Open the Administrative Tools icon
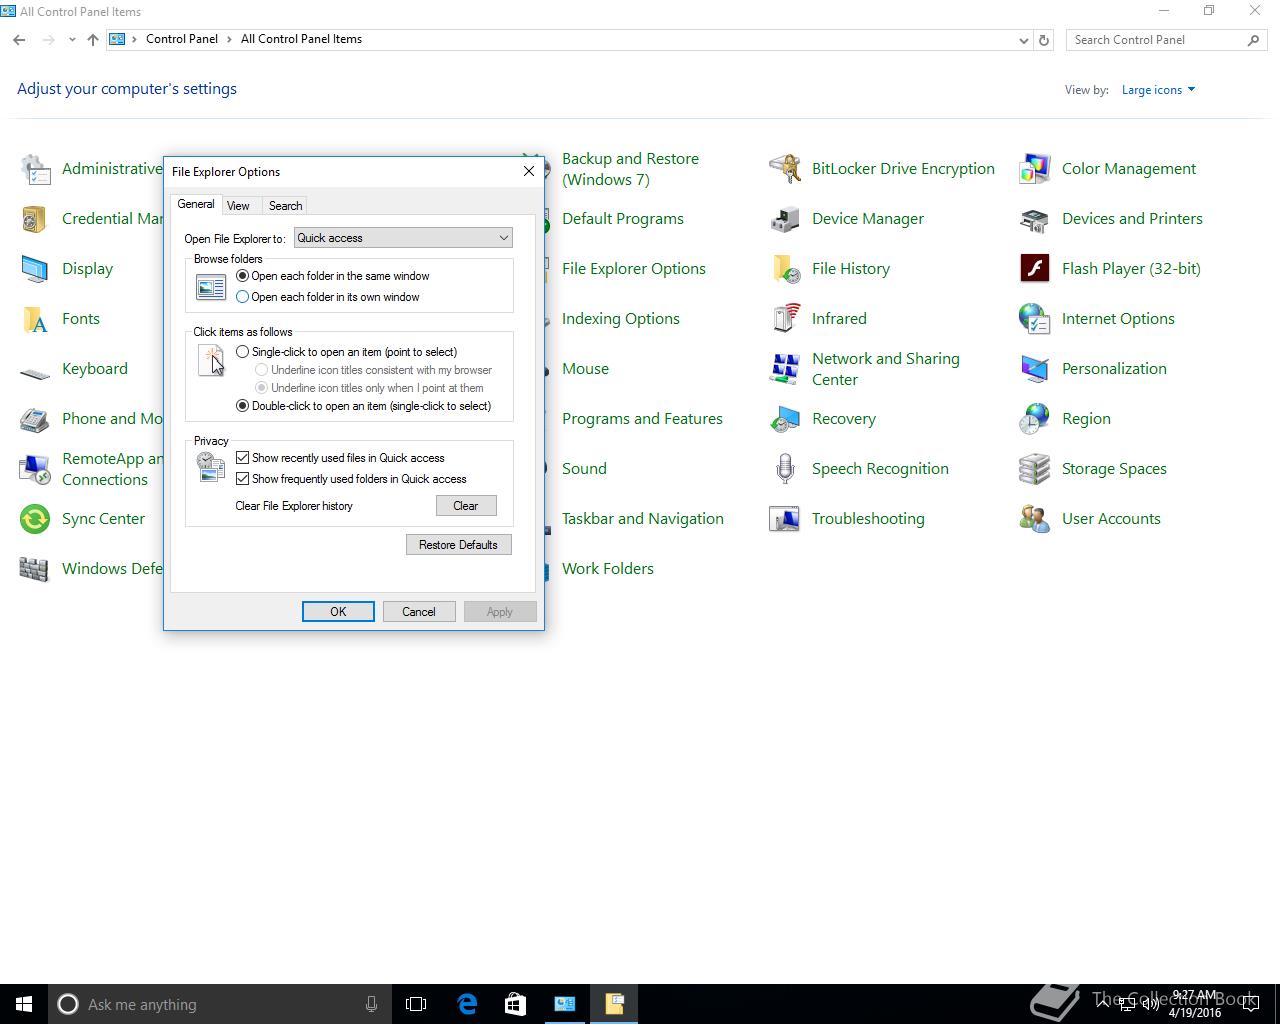The height and width of the screenshot is (1024, 1280). pyautogui.click(x=35, y=169)
